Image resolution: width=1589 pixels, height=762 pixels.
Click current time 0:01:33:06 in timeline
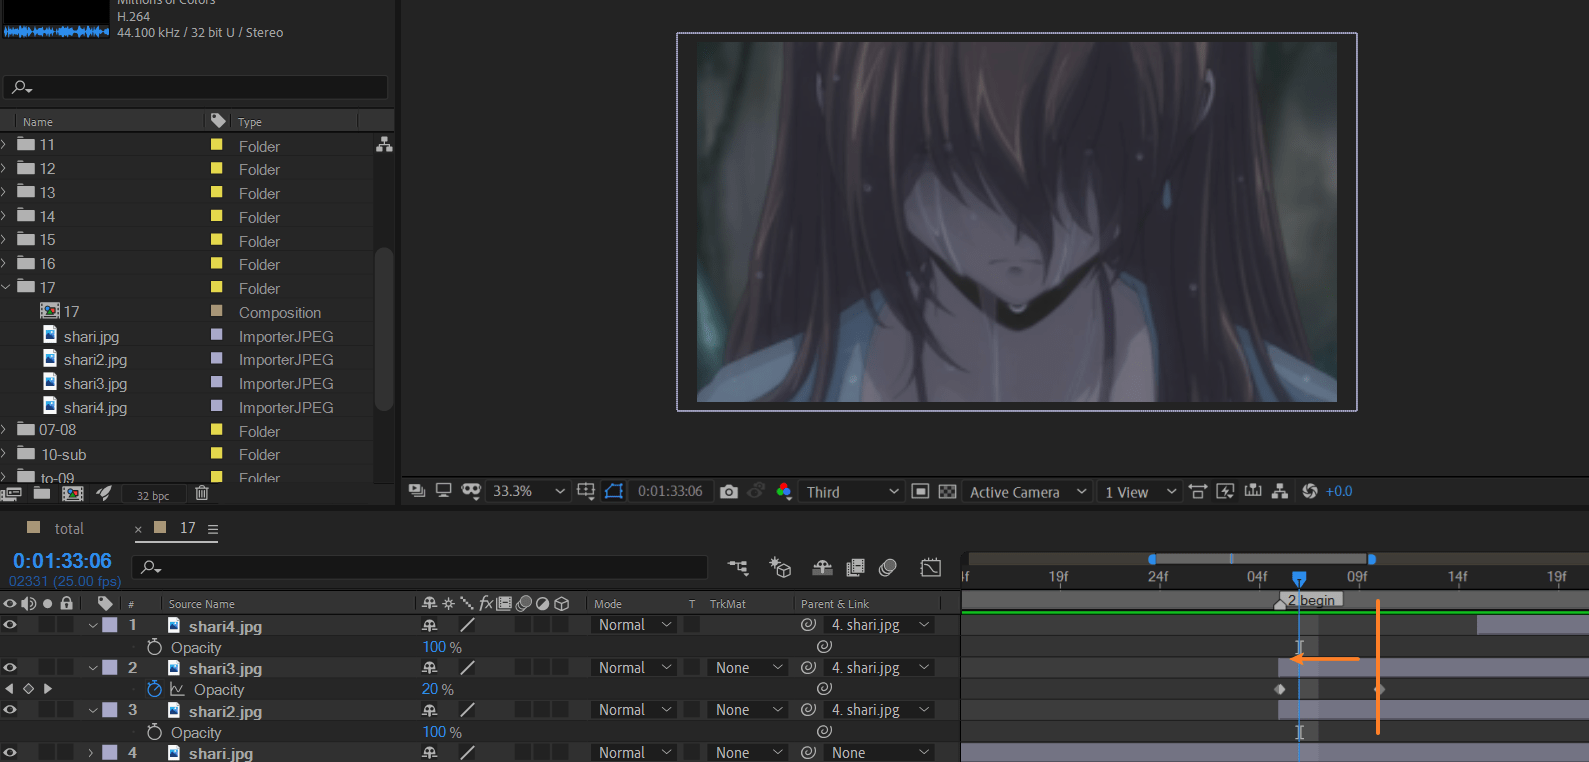[x=62, y=561]
